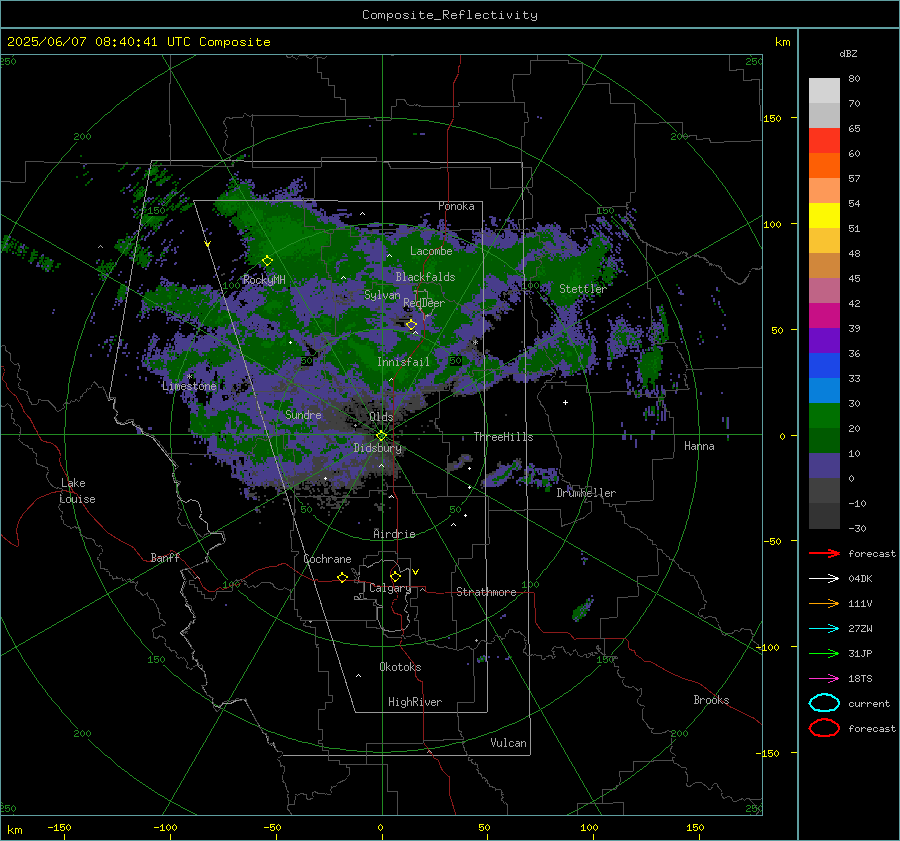The height and width of the screenshot is (841, 900).
Task: Click the 2025/06/07 08:40:41 UTC timestamp
Action: [138, 42]
